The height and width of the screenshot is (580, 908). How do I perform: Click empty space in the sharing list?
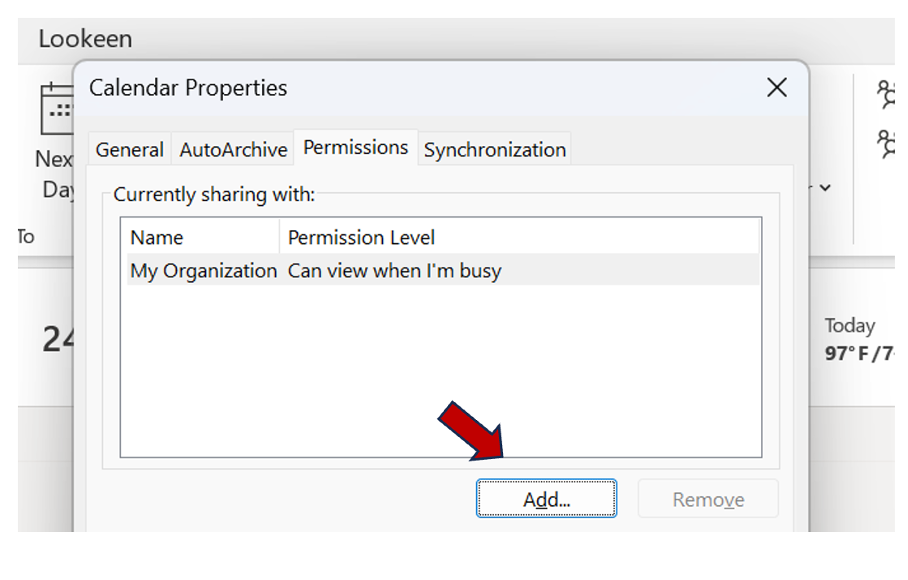pyautogui.click(x=440, y=370)
